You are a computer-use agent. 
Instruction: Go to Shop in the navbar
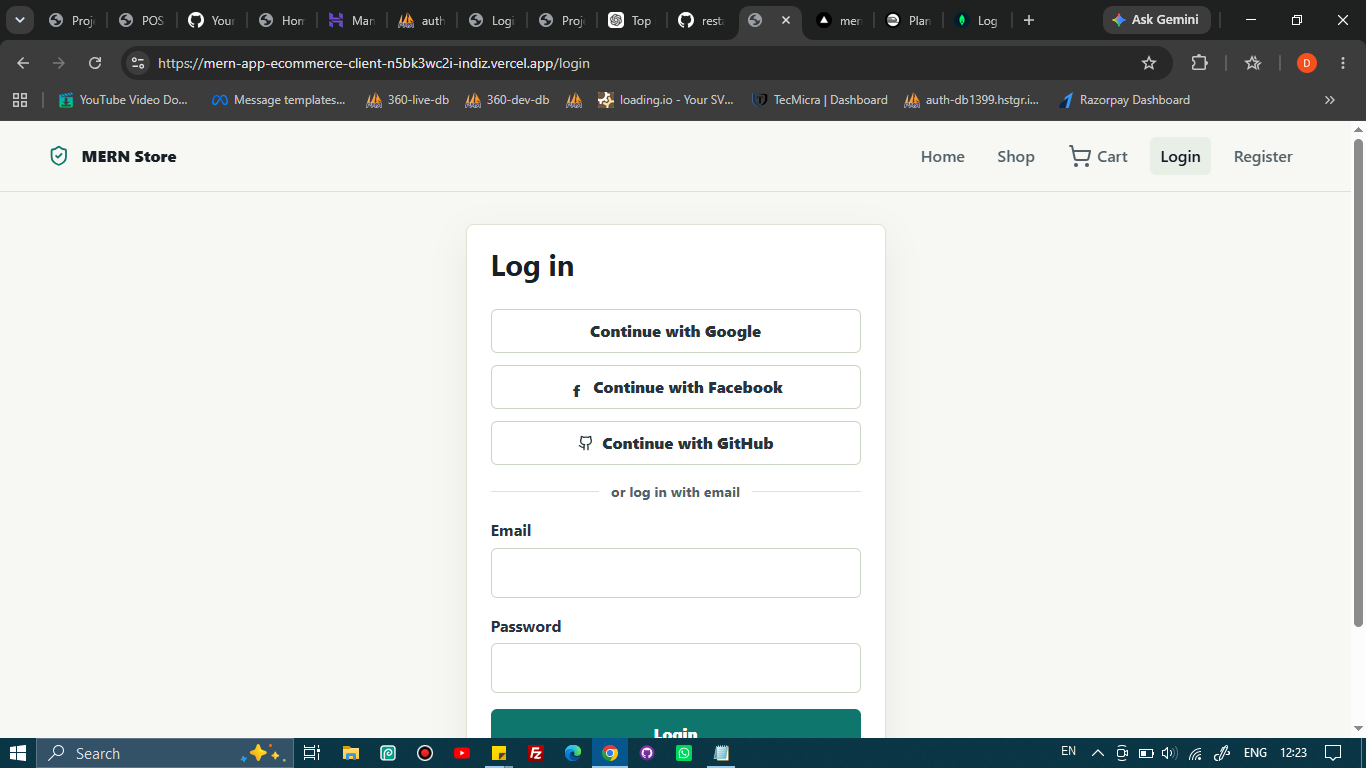tap(1016, 156)
